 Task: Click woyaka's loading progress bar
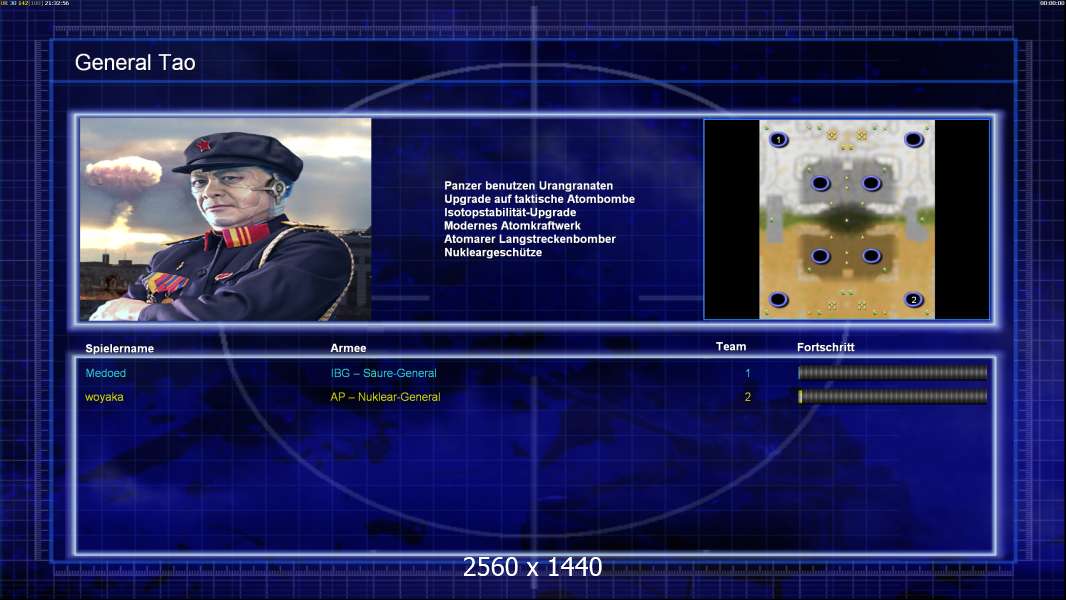pos(892,397)
